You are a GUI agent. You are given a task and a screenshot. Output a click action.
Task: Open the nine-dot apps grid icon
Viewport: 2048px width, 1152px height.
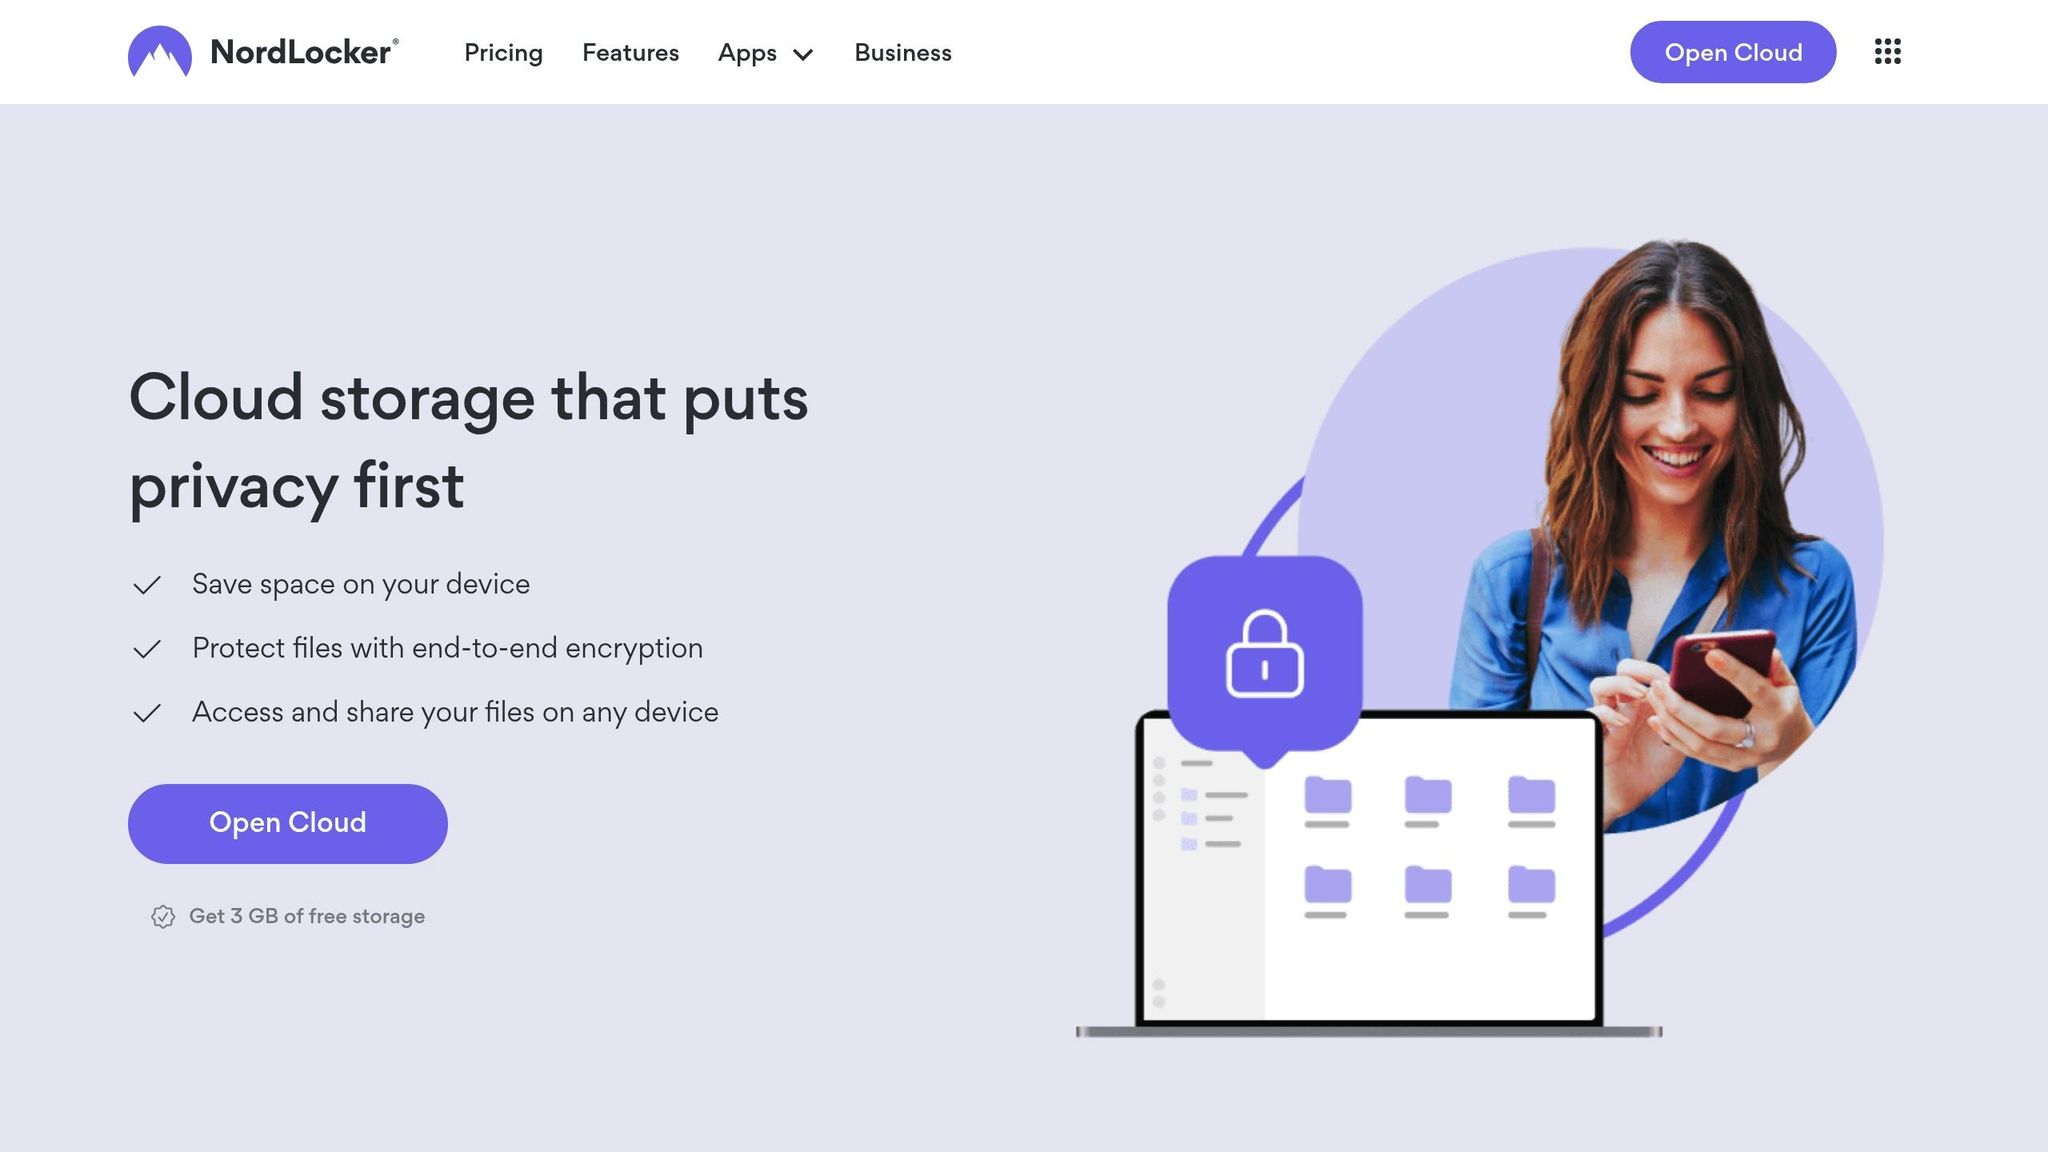[1887, 52]
